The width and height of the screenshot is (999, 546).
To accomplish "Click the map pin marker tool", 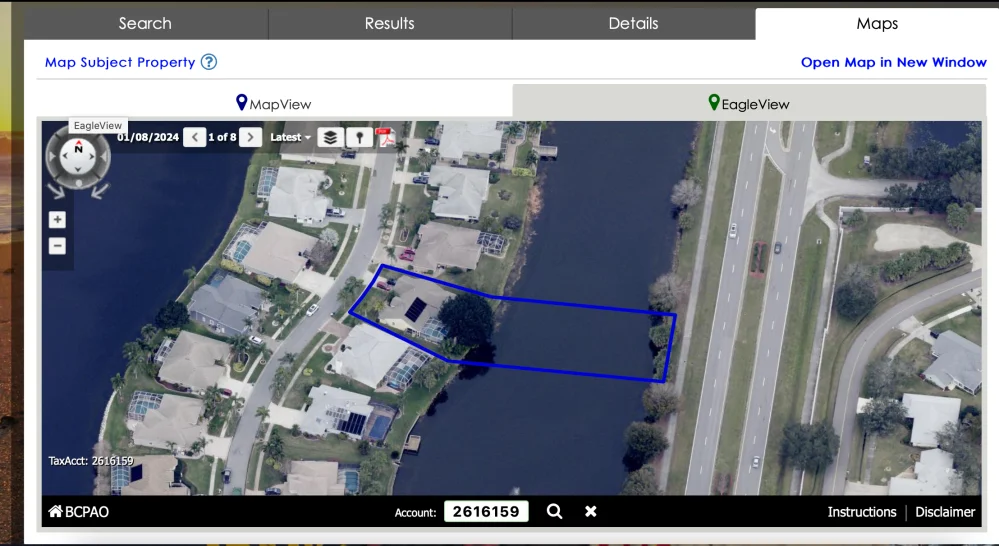I will (x=359, y=137).
